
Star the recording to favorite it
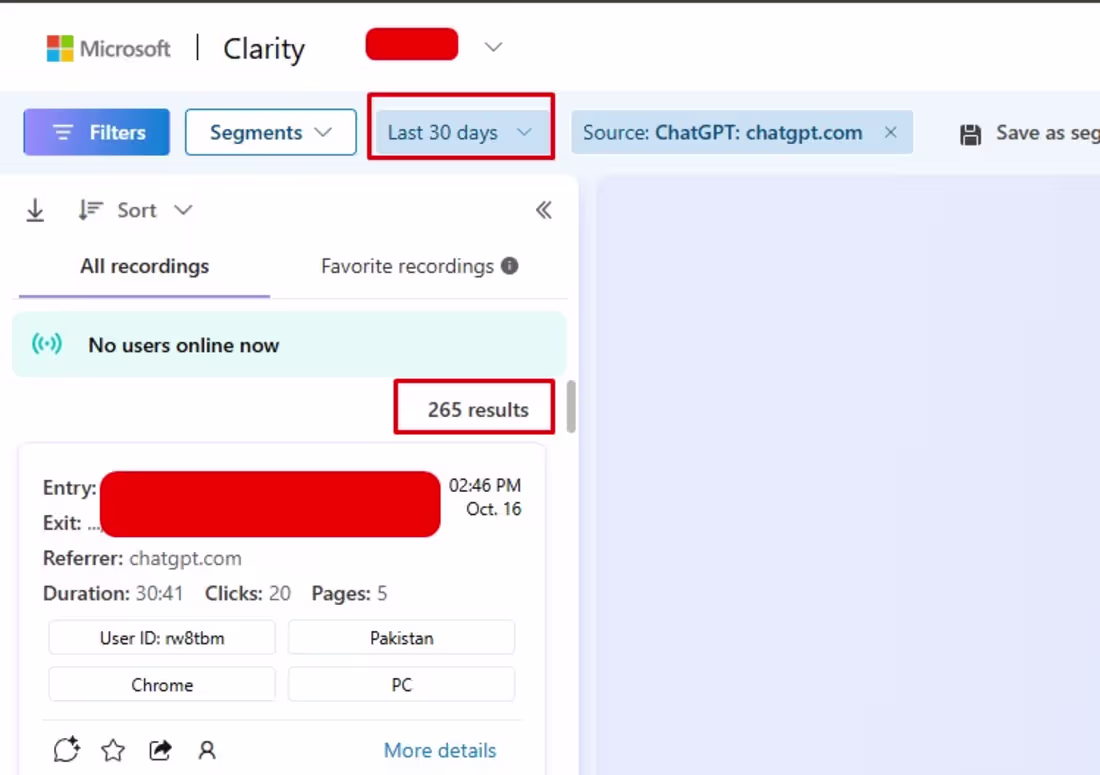113,749
